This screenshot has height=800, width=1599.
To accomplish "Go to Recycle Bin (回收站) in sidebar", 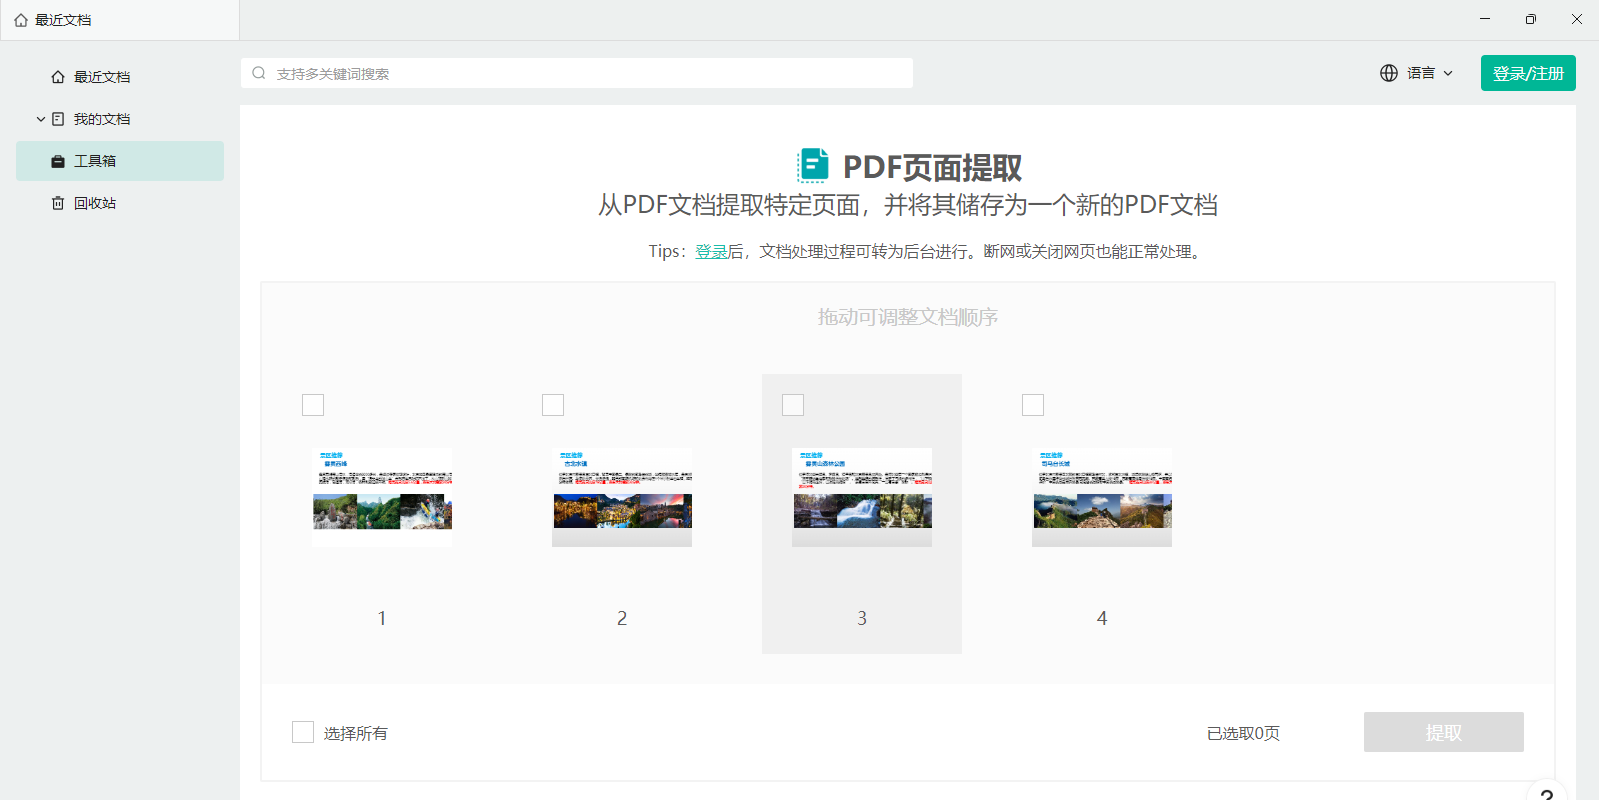I will click(x=95, y=203).
